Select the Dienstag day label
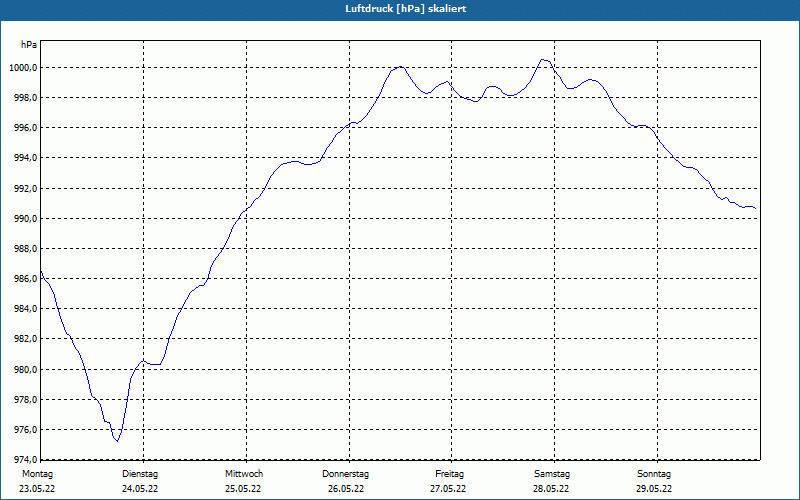800x500 pixels. point(140,474)
